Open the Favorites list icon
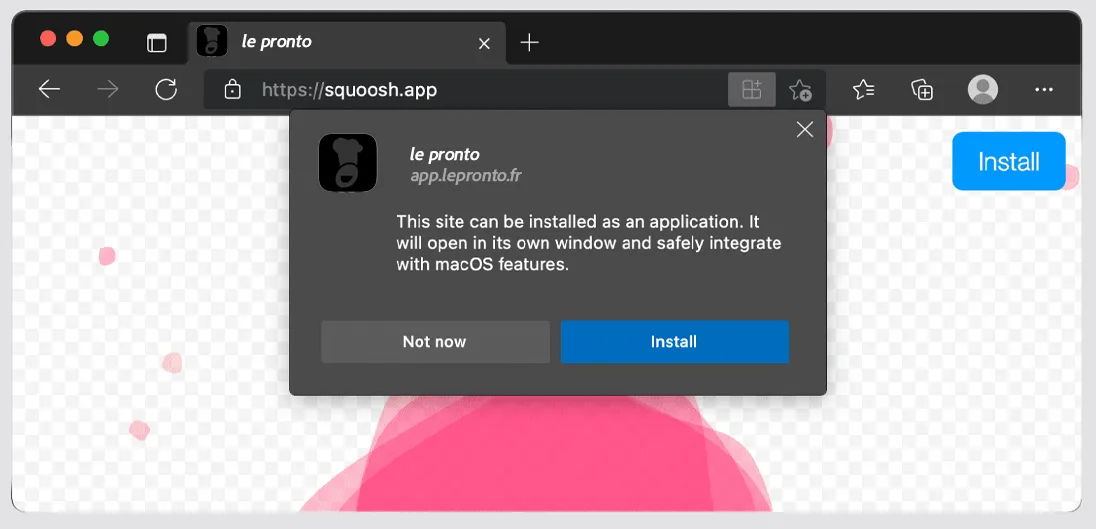This screenshot has height=529, width=1096. (864, 89)
